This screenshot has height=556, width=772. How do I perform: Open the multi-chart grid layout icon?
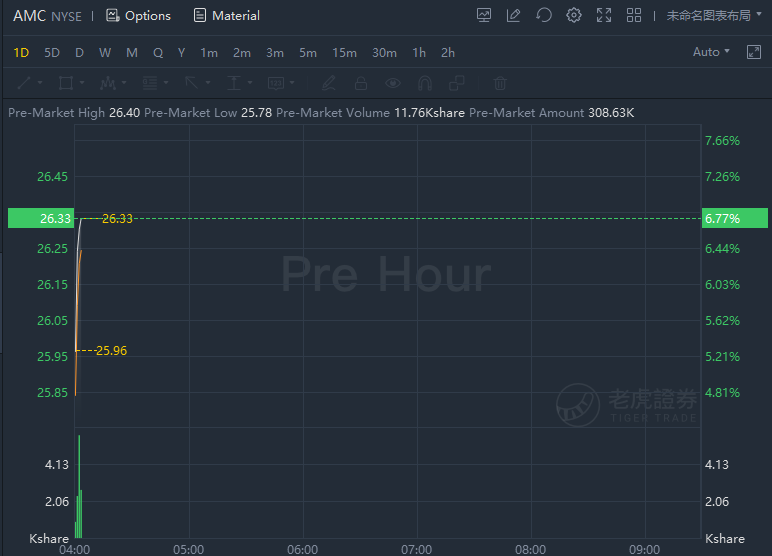pos(634,15)
